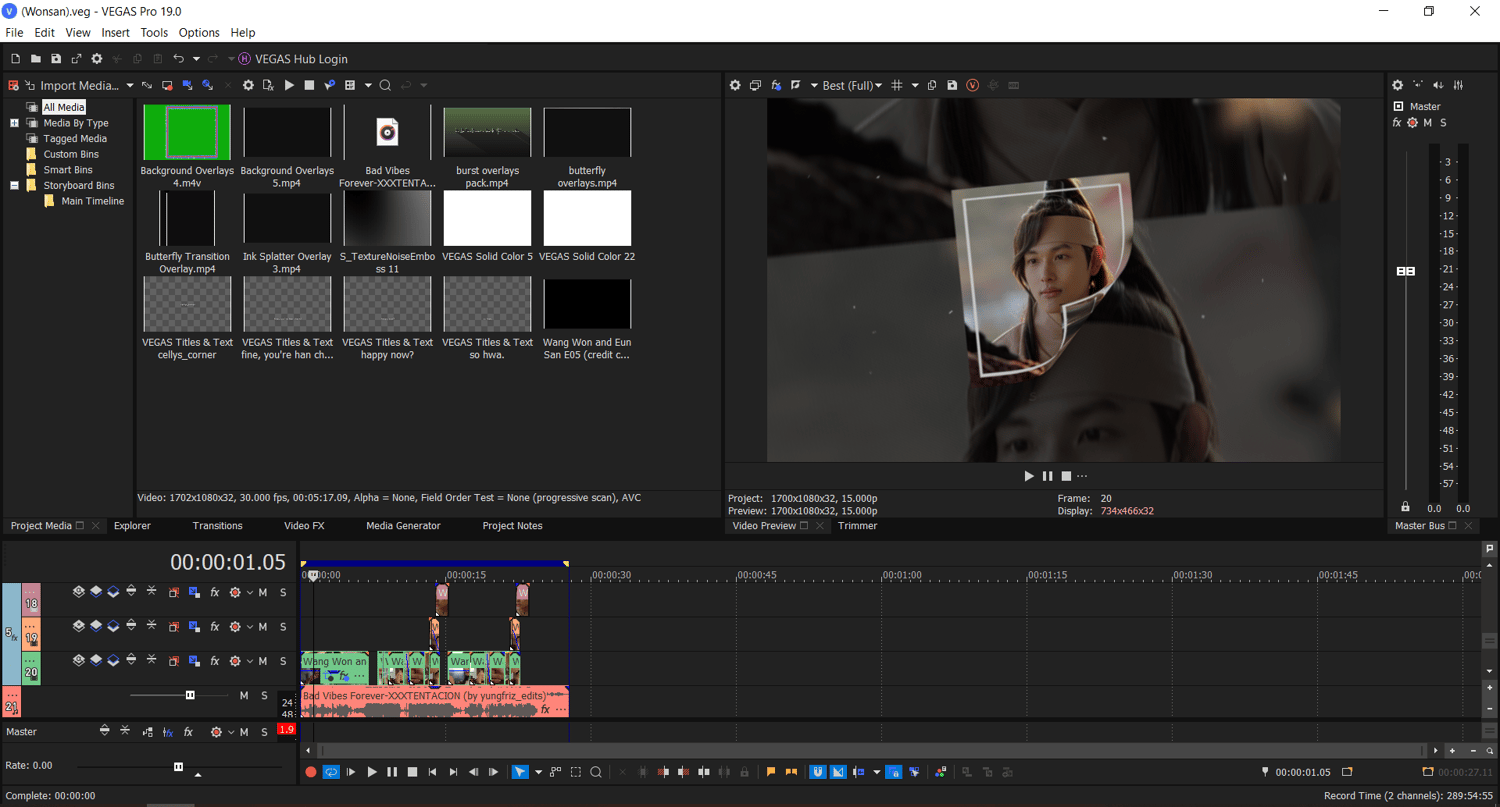Pause timeline playback in transport bar
This screenshot has height=807, width=1500.
pos(392,772)
